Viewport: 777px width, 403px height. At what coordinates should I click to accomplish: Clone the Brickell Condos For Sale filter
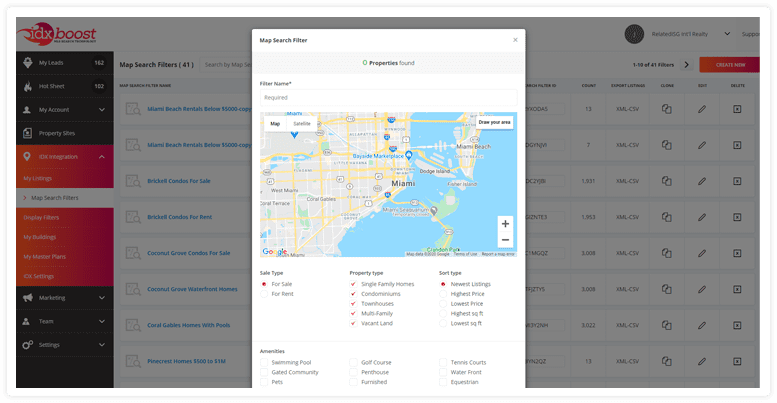click(666, 181)
